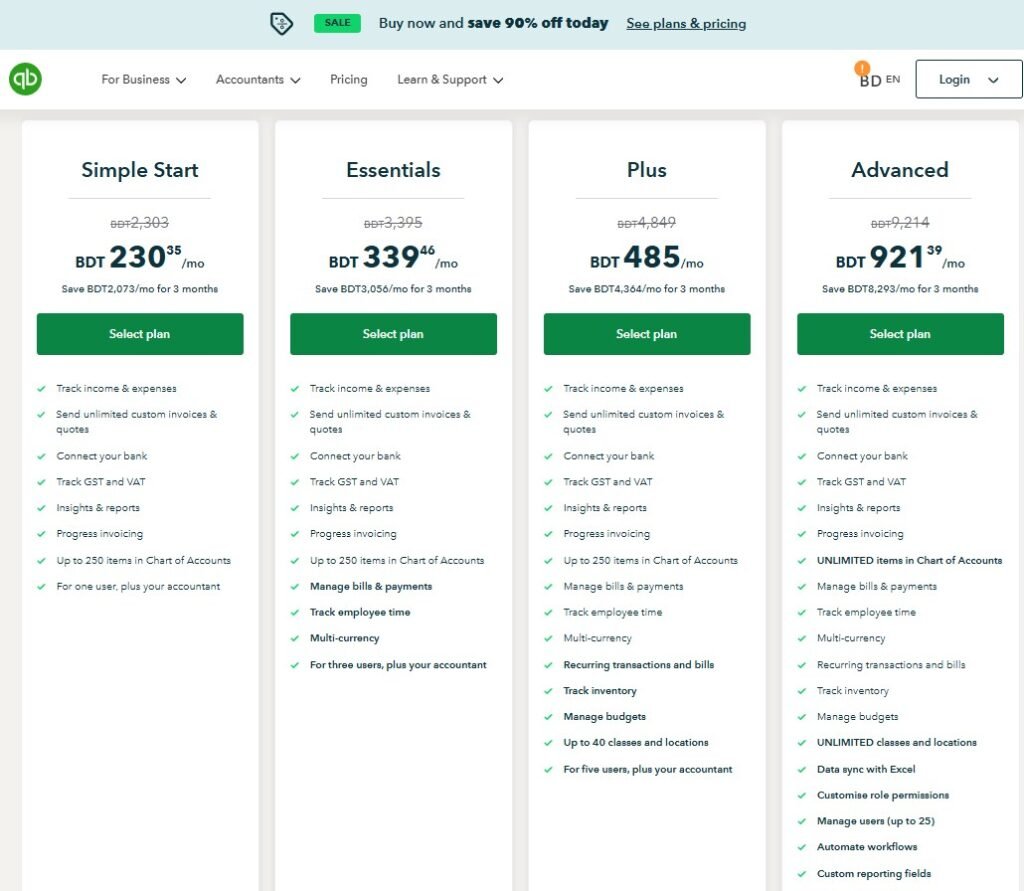
Task: Open the Login dropdown button
Action: 968,80
